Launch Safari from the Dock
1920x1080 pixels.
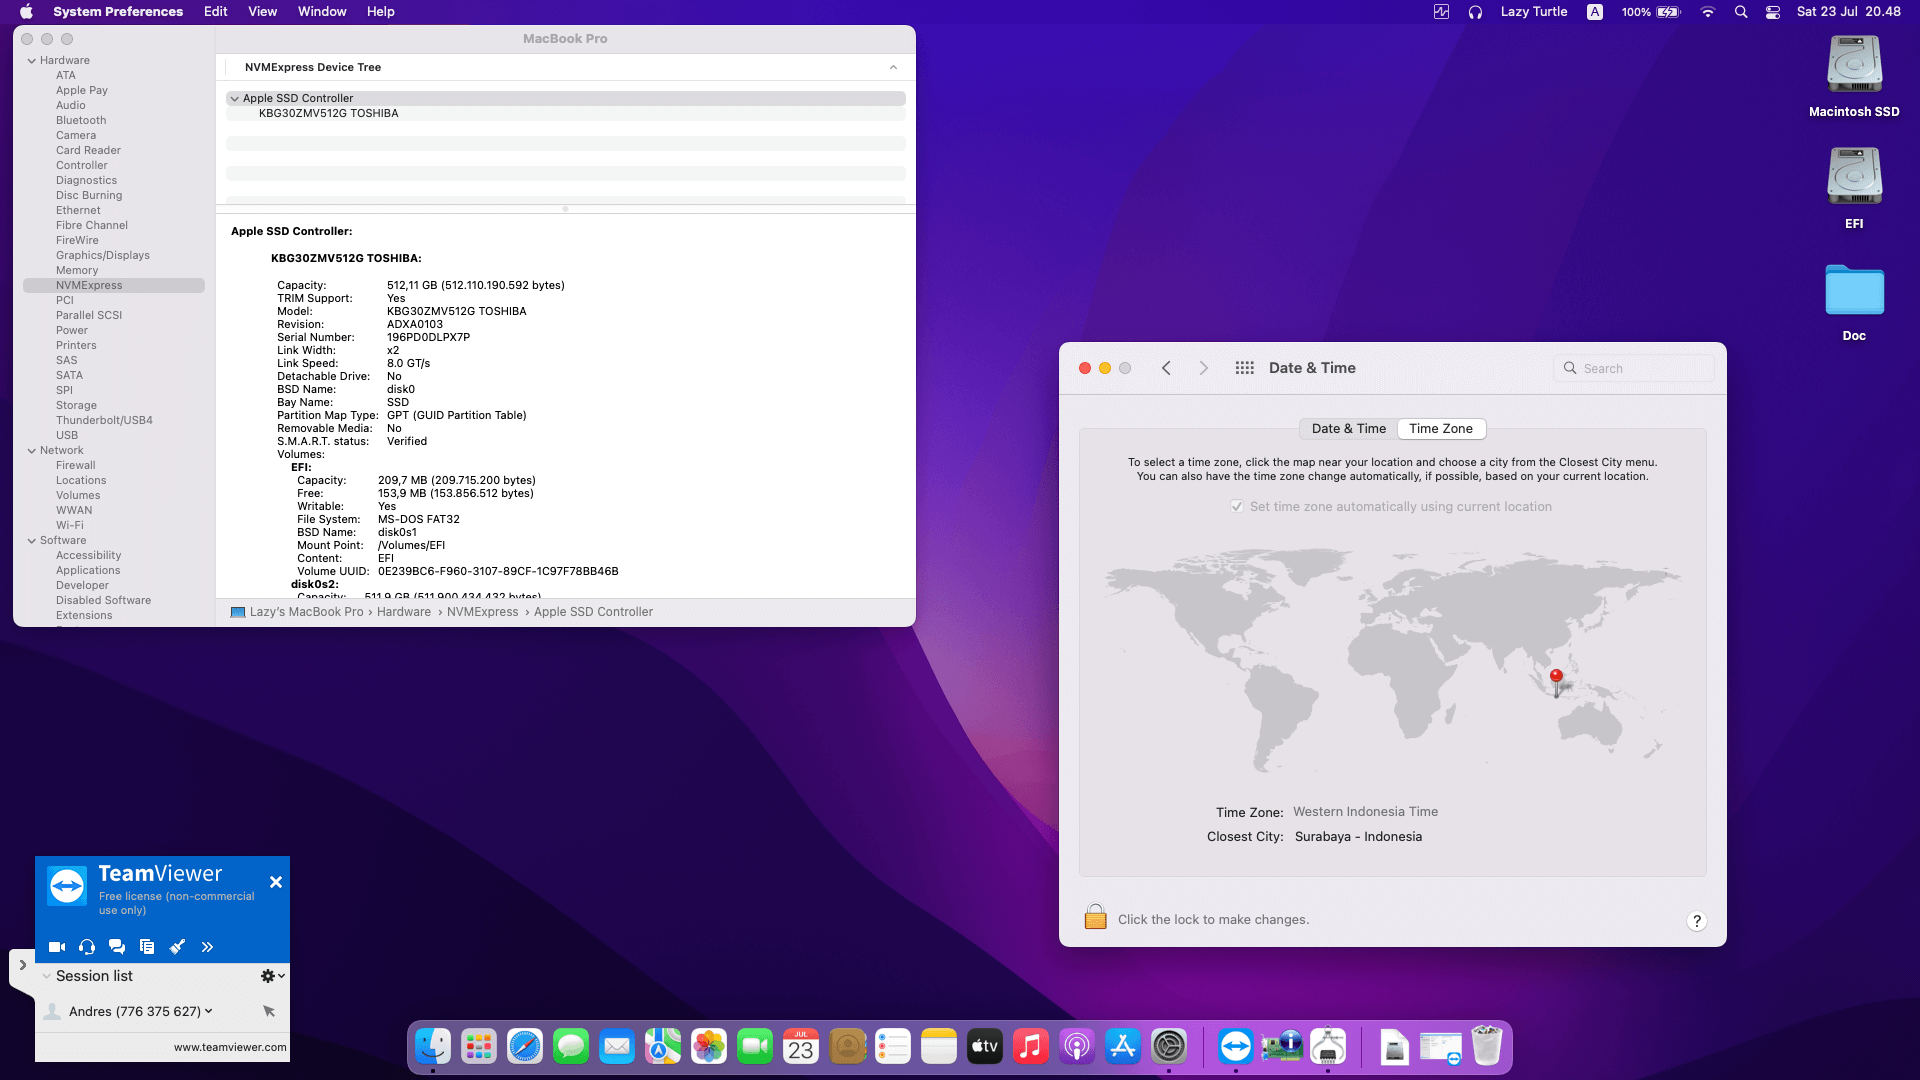pos(525,1047)
